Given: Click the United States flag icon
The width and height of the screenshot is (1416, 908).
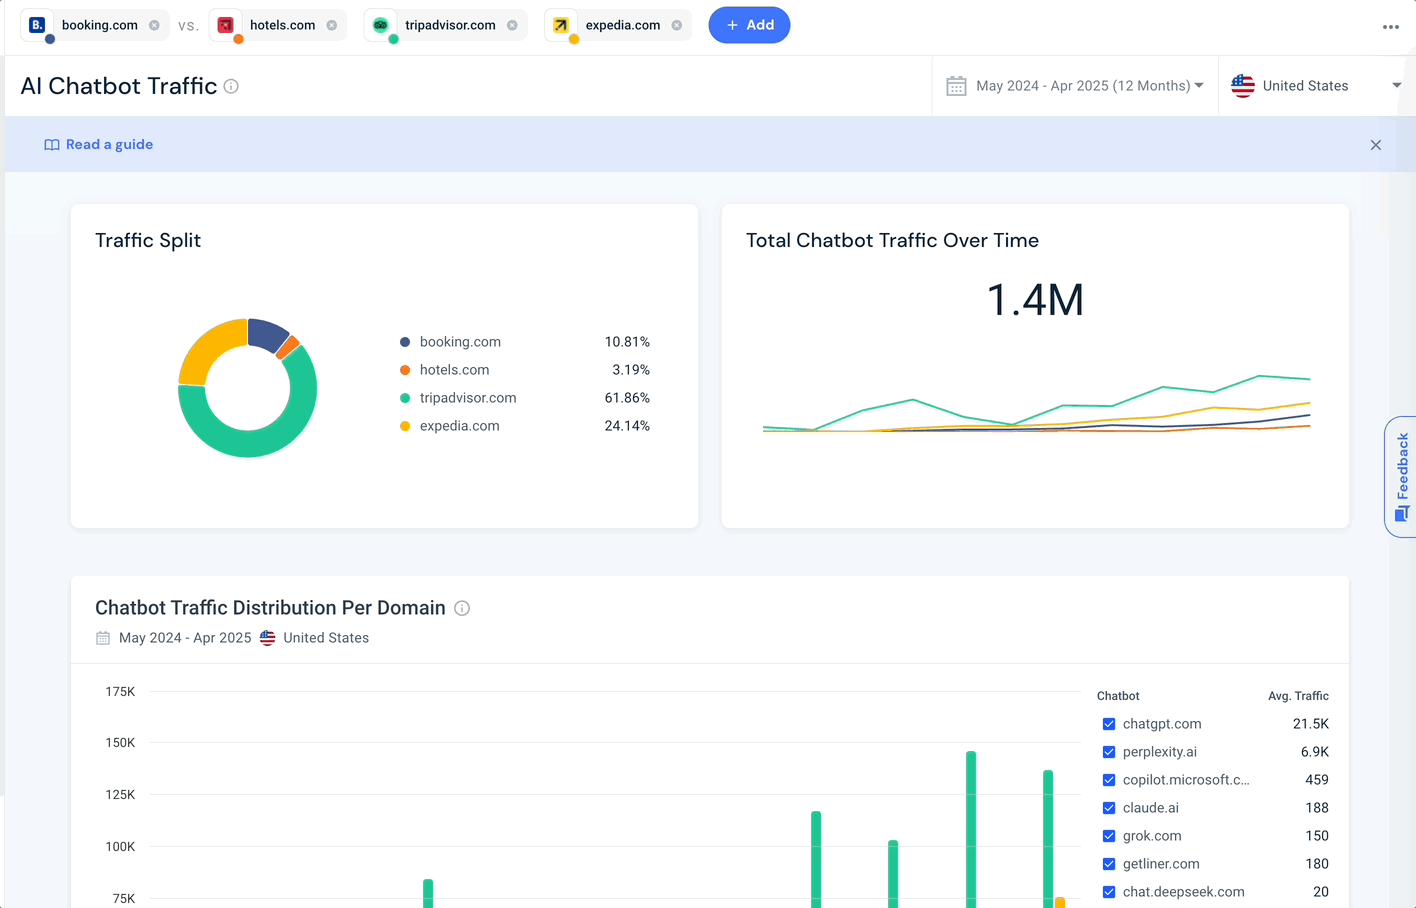Looking at the screenshot, I should pos(1243,86).
